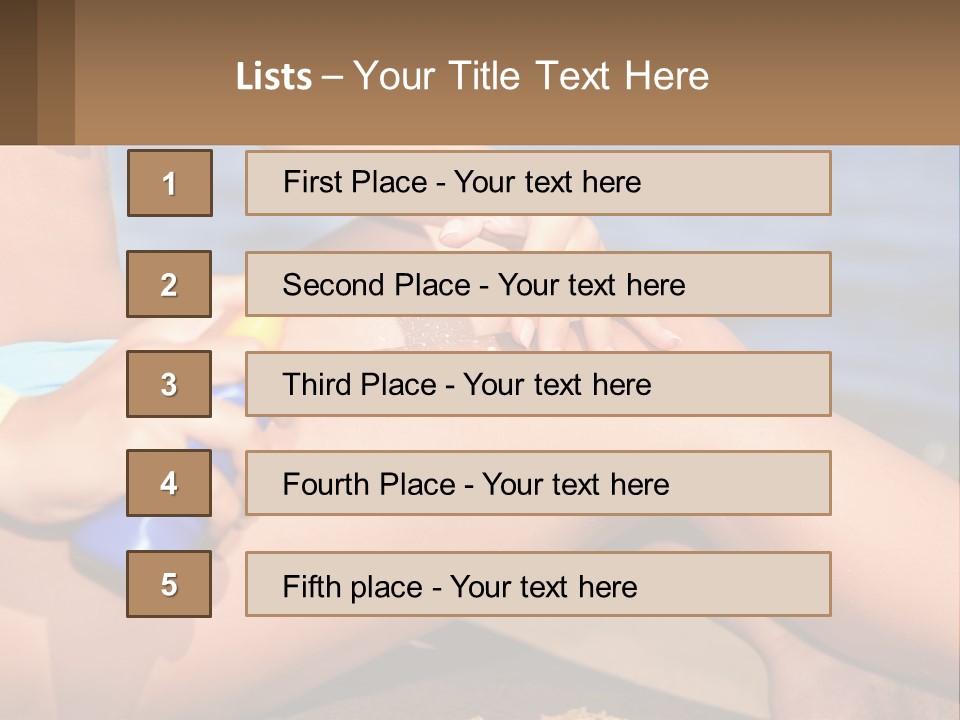Click the number 1 box
The width and height of the screenshot is (960, 720).
tap(170, 183)
